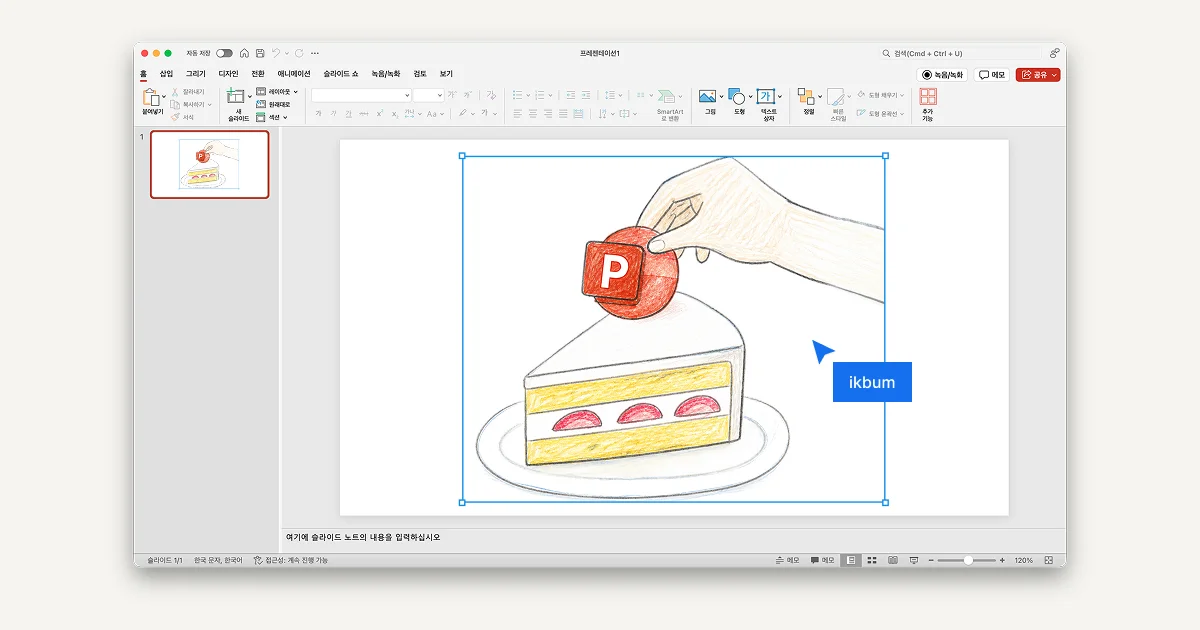Switch to Slide Sorter view in status bar
Image resolution: width=1200 pixels, height=630 pixels.
(872, 560)
